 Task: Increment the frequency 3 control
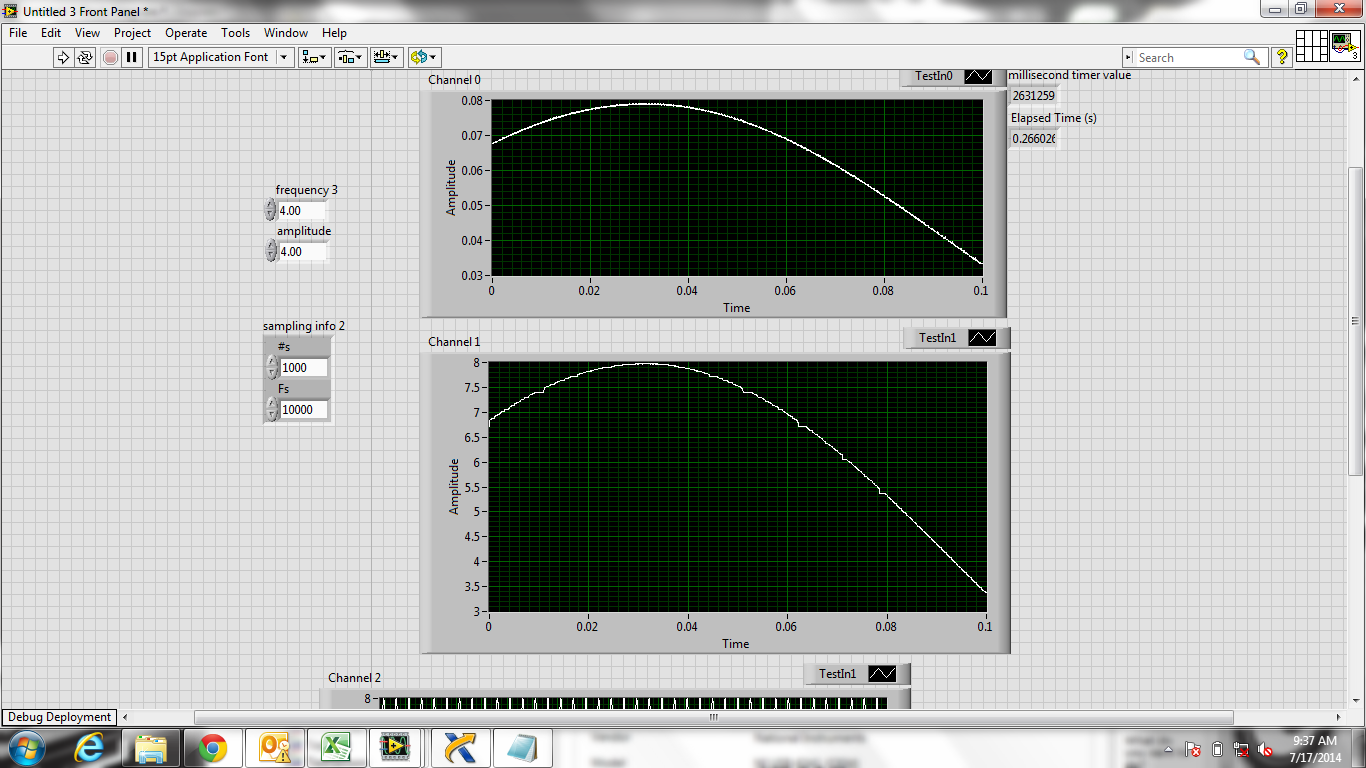click(270, 205)
